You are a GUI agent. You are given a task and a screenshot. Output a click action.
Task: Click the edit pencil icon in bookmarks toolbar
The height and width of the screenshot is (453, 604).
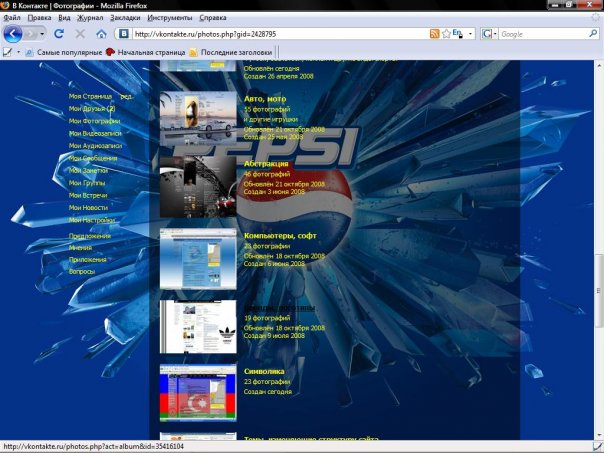coord(7,52)
